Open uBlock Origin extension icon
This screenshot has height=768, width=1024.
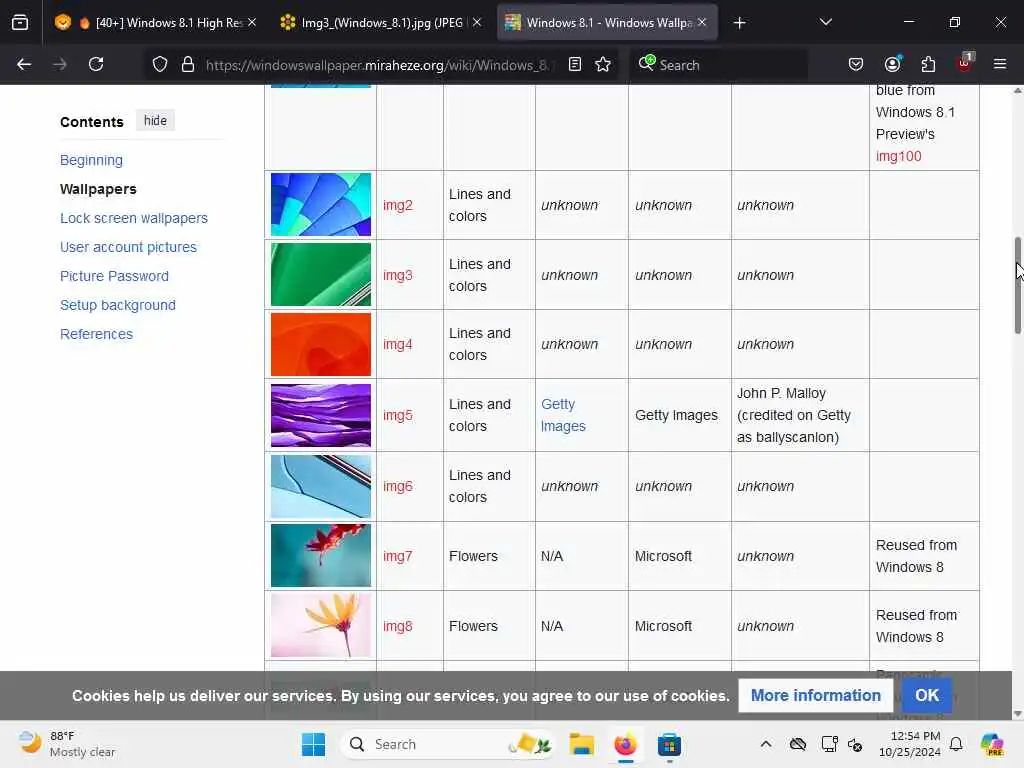point(965,63)
